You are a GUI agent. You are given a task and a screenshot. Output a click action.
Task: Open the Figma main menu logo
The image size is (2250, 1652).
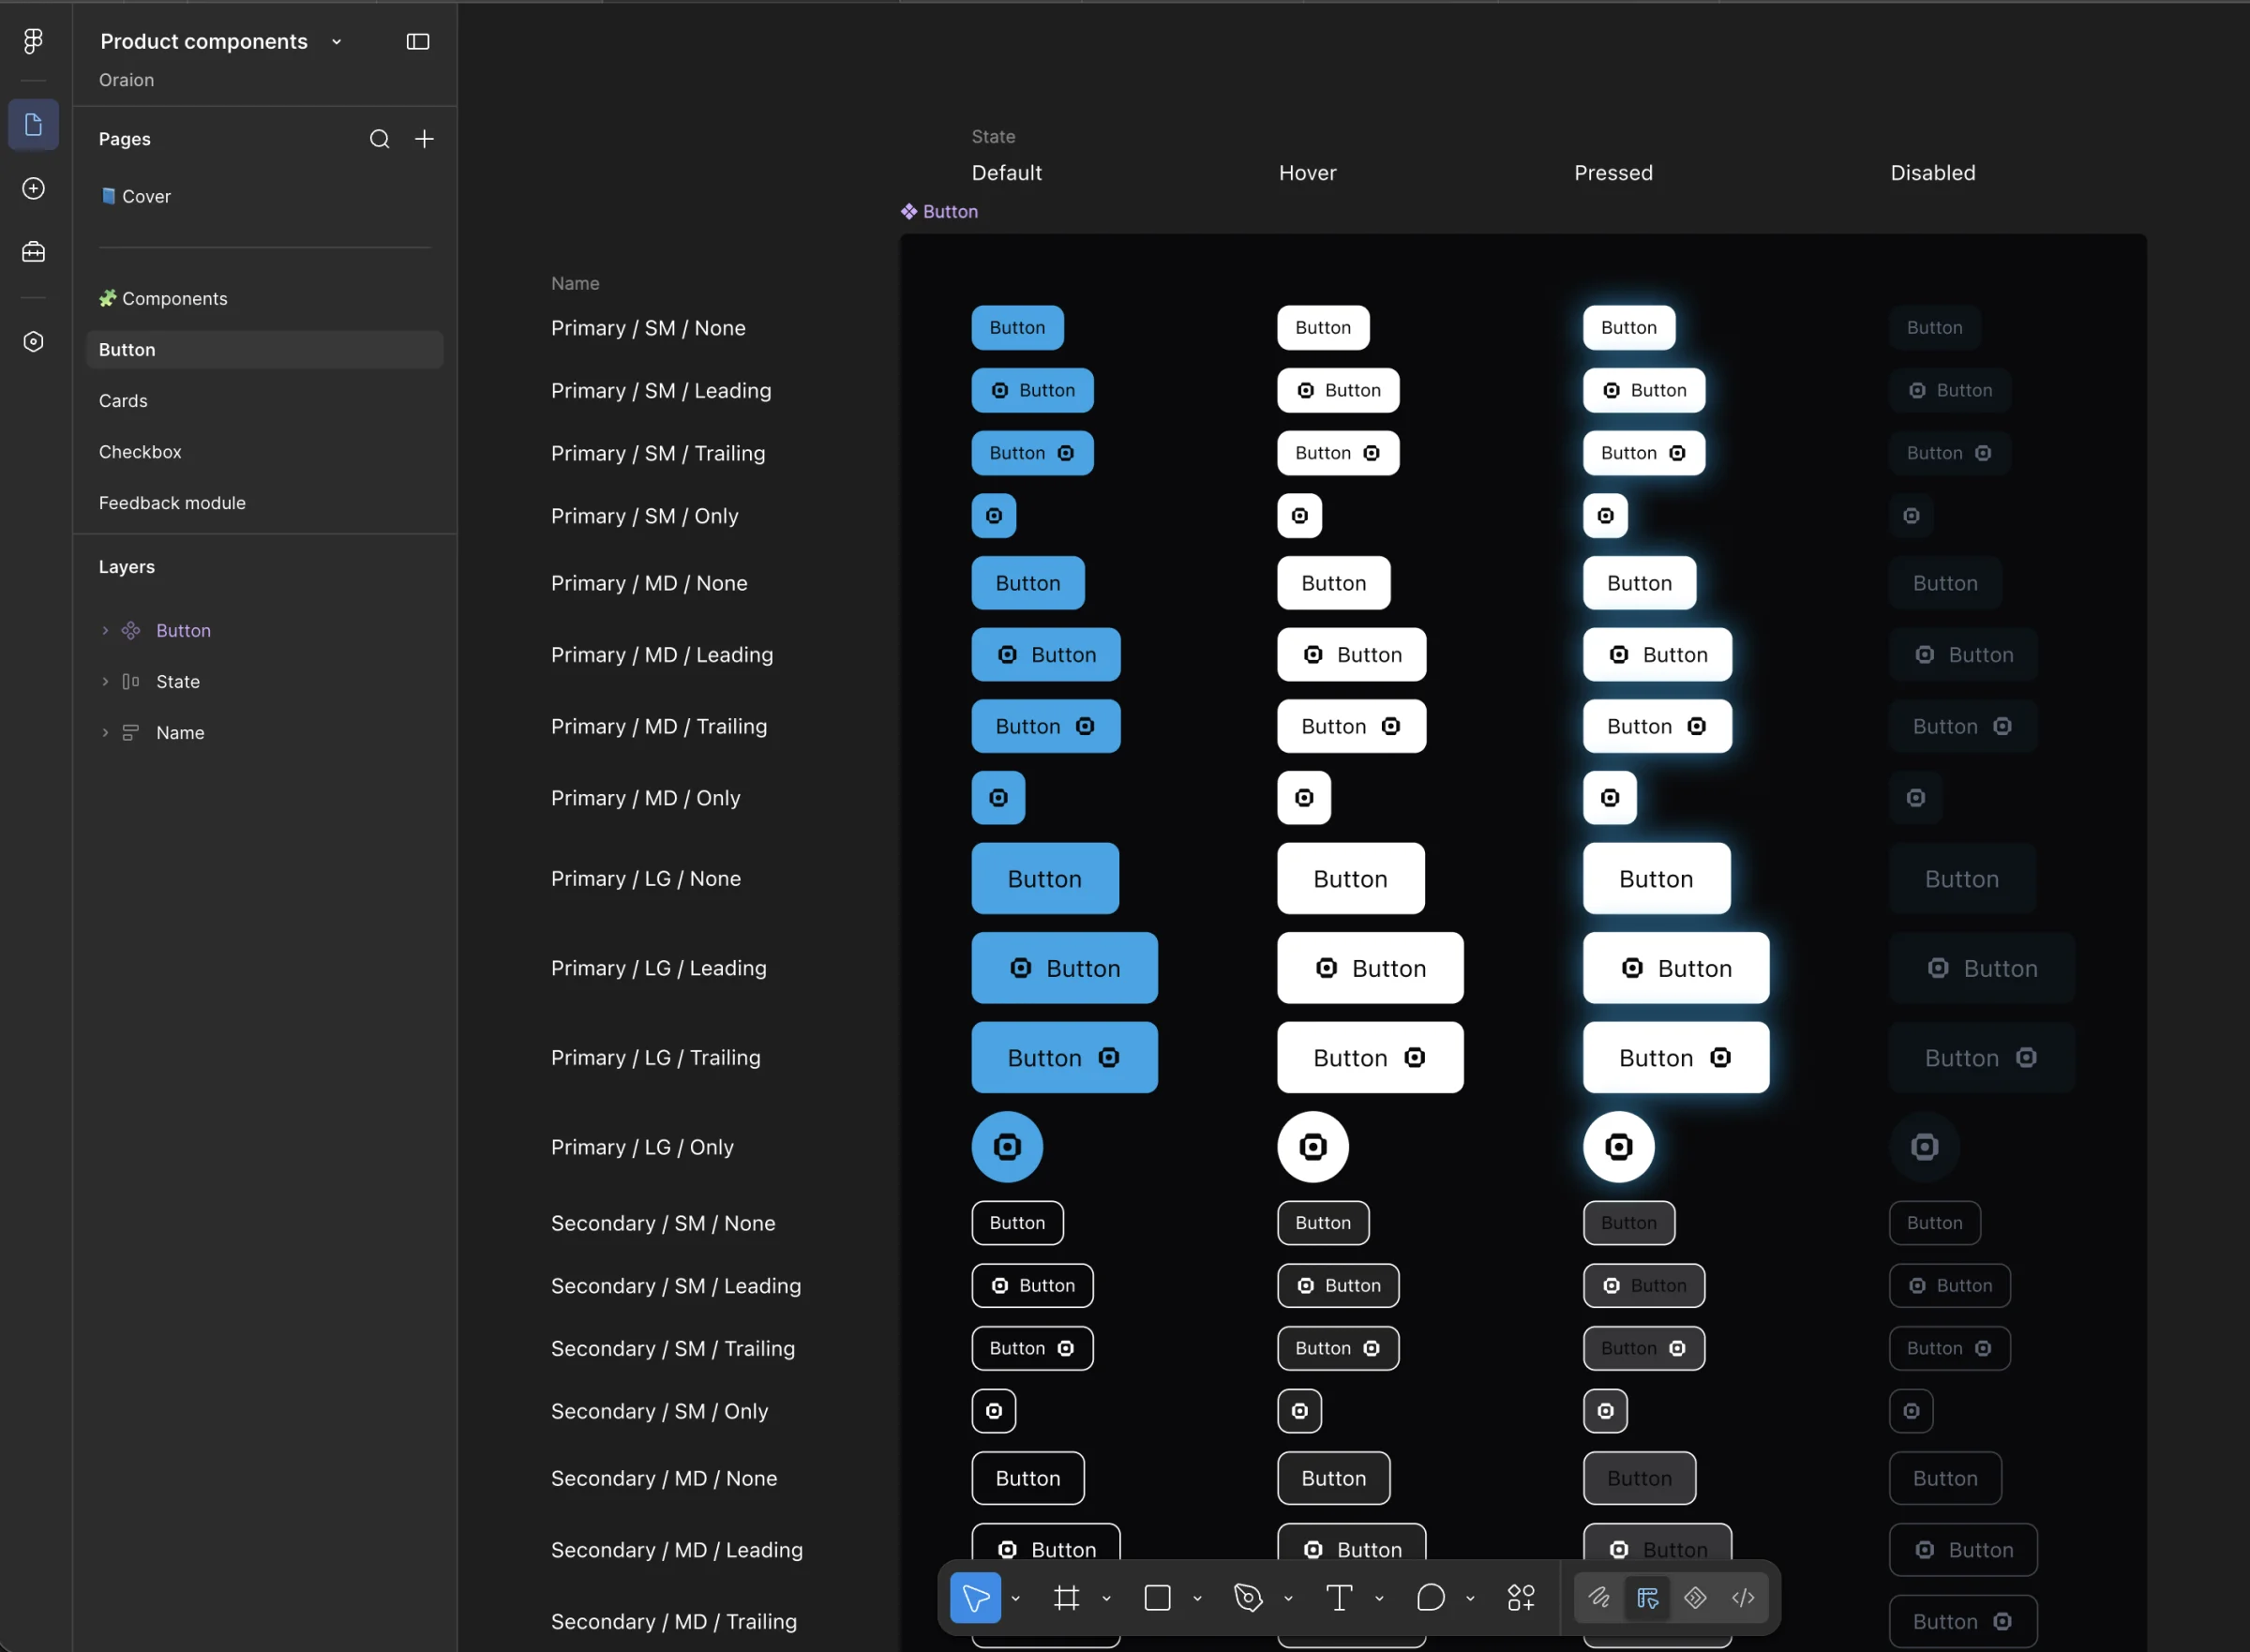point(33,41)
